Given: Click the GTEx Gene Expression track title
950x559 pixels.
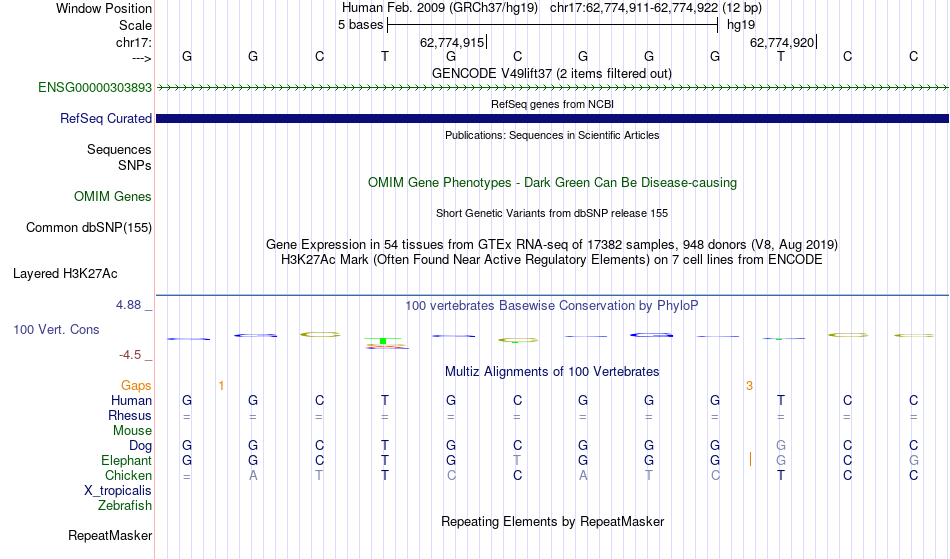Looking at the screenshot, I should click(552, 245).
